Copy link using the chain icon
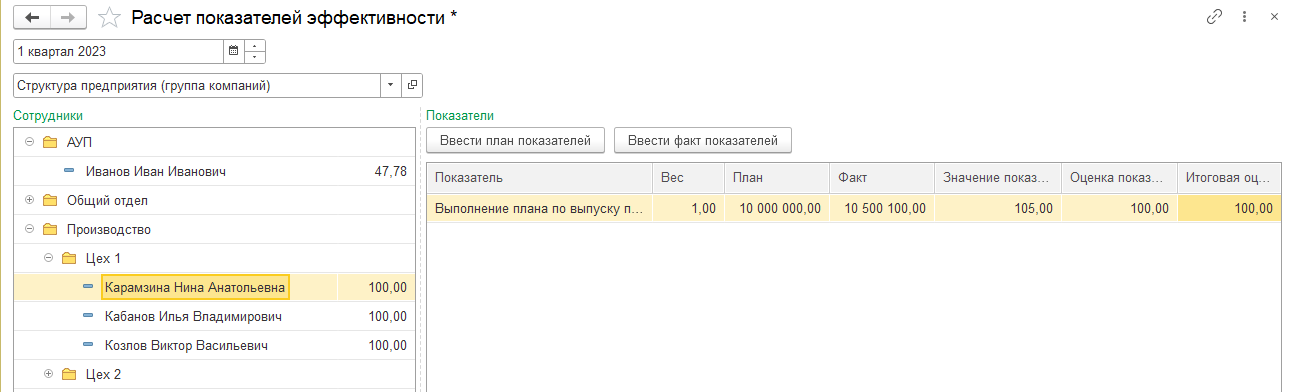The width and height of the screenshot is (1293, 392). pos(1215,17)
